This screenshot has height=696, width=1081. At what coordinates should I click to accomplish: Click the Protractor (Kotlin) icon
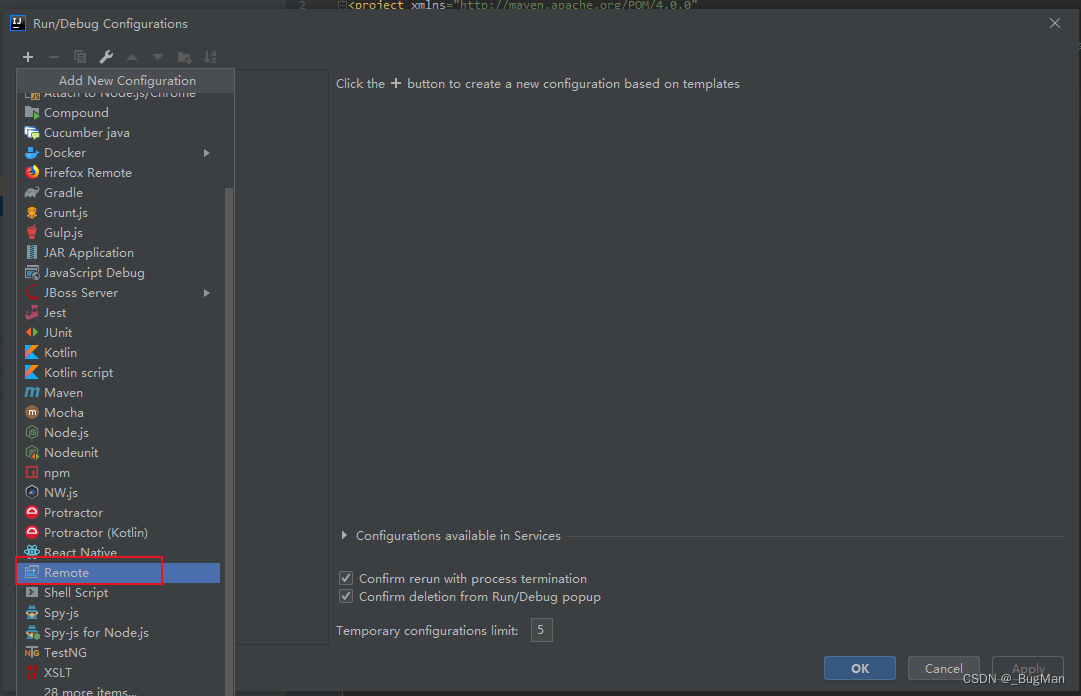point(32,532)
